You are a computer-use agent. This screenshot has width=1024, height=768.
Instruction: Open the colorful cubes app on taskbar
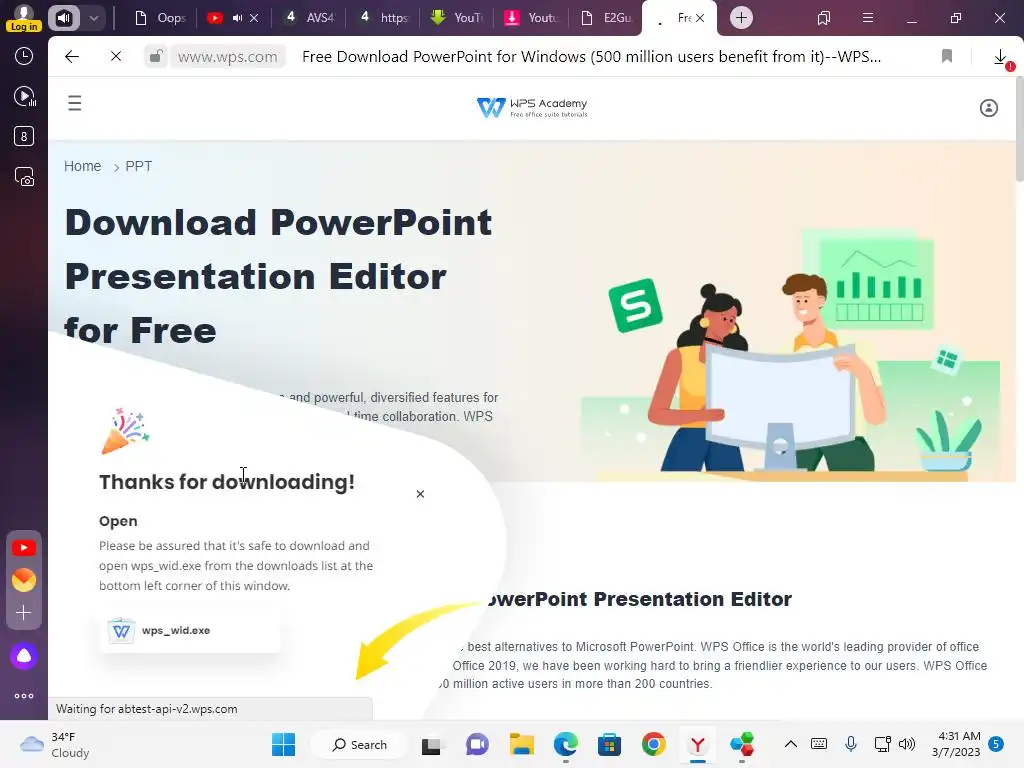pos(742,744)
